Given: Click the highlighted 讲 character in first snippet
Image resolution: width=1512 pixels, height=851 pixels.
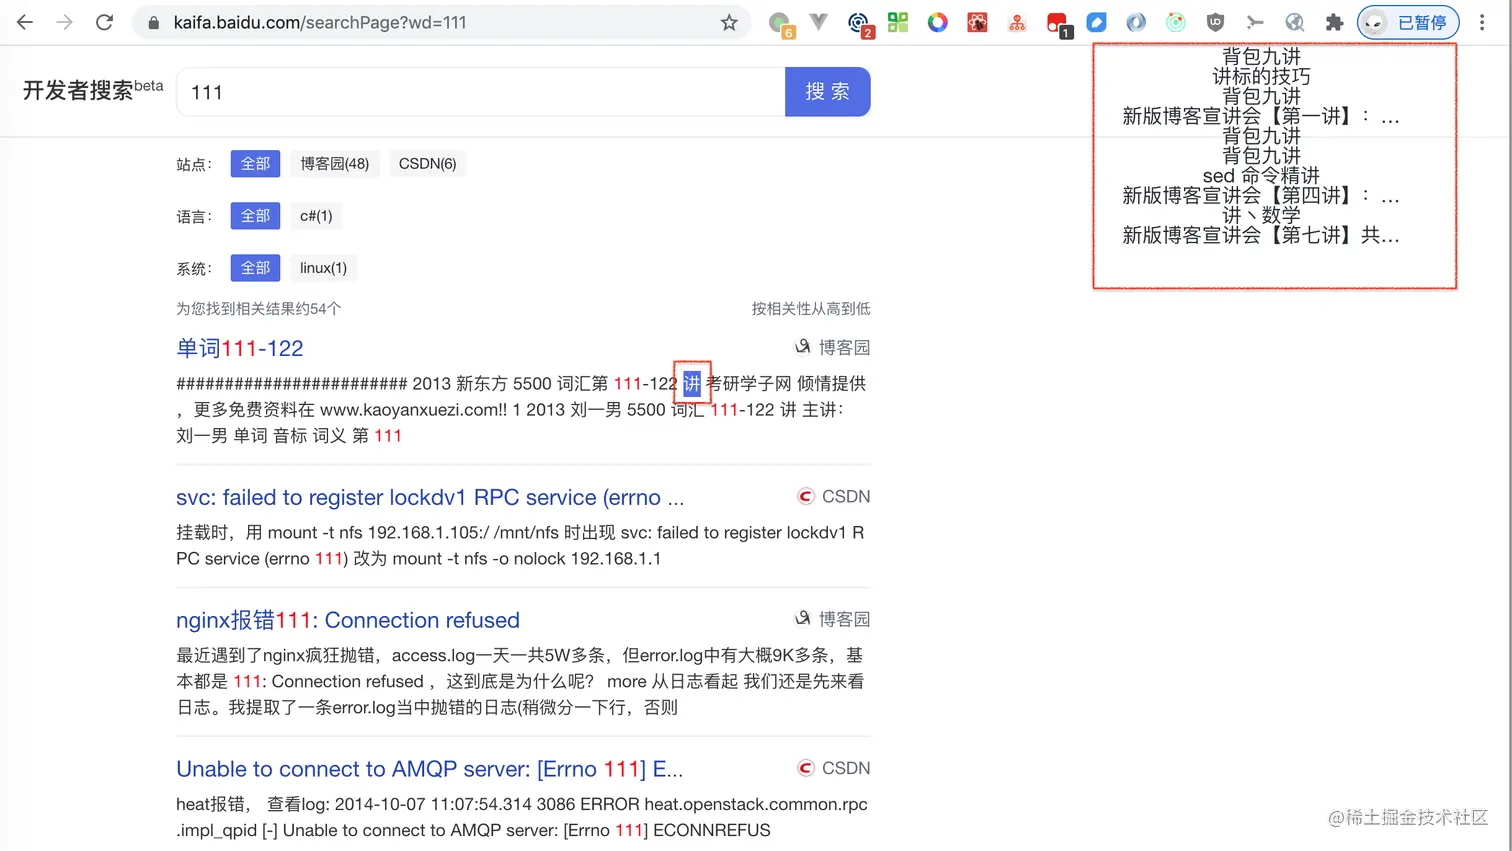Looking at the screenshot, I should tap(692, 384).
